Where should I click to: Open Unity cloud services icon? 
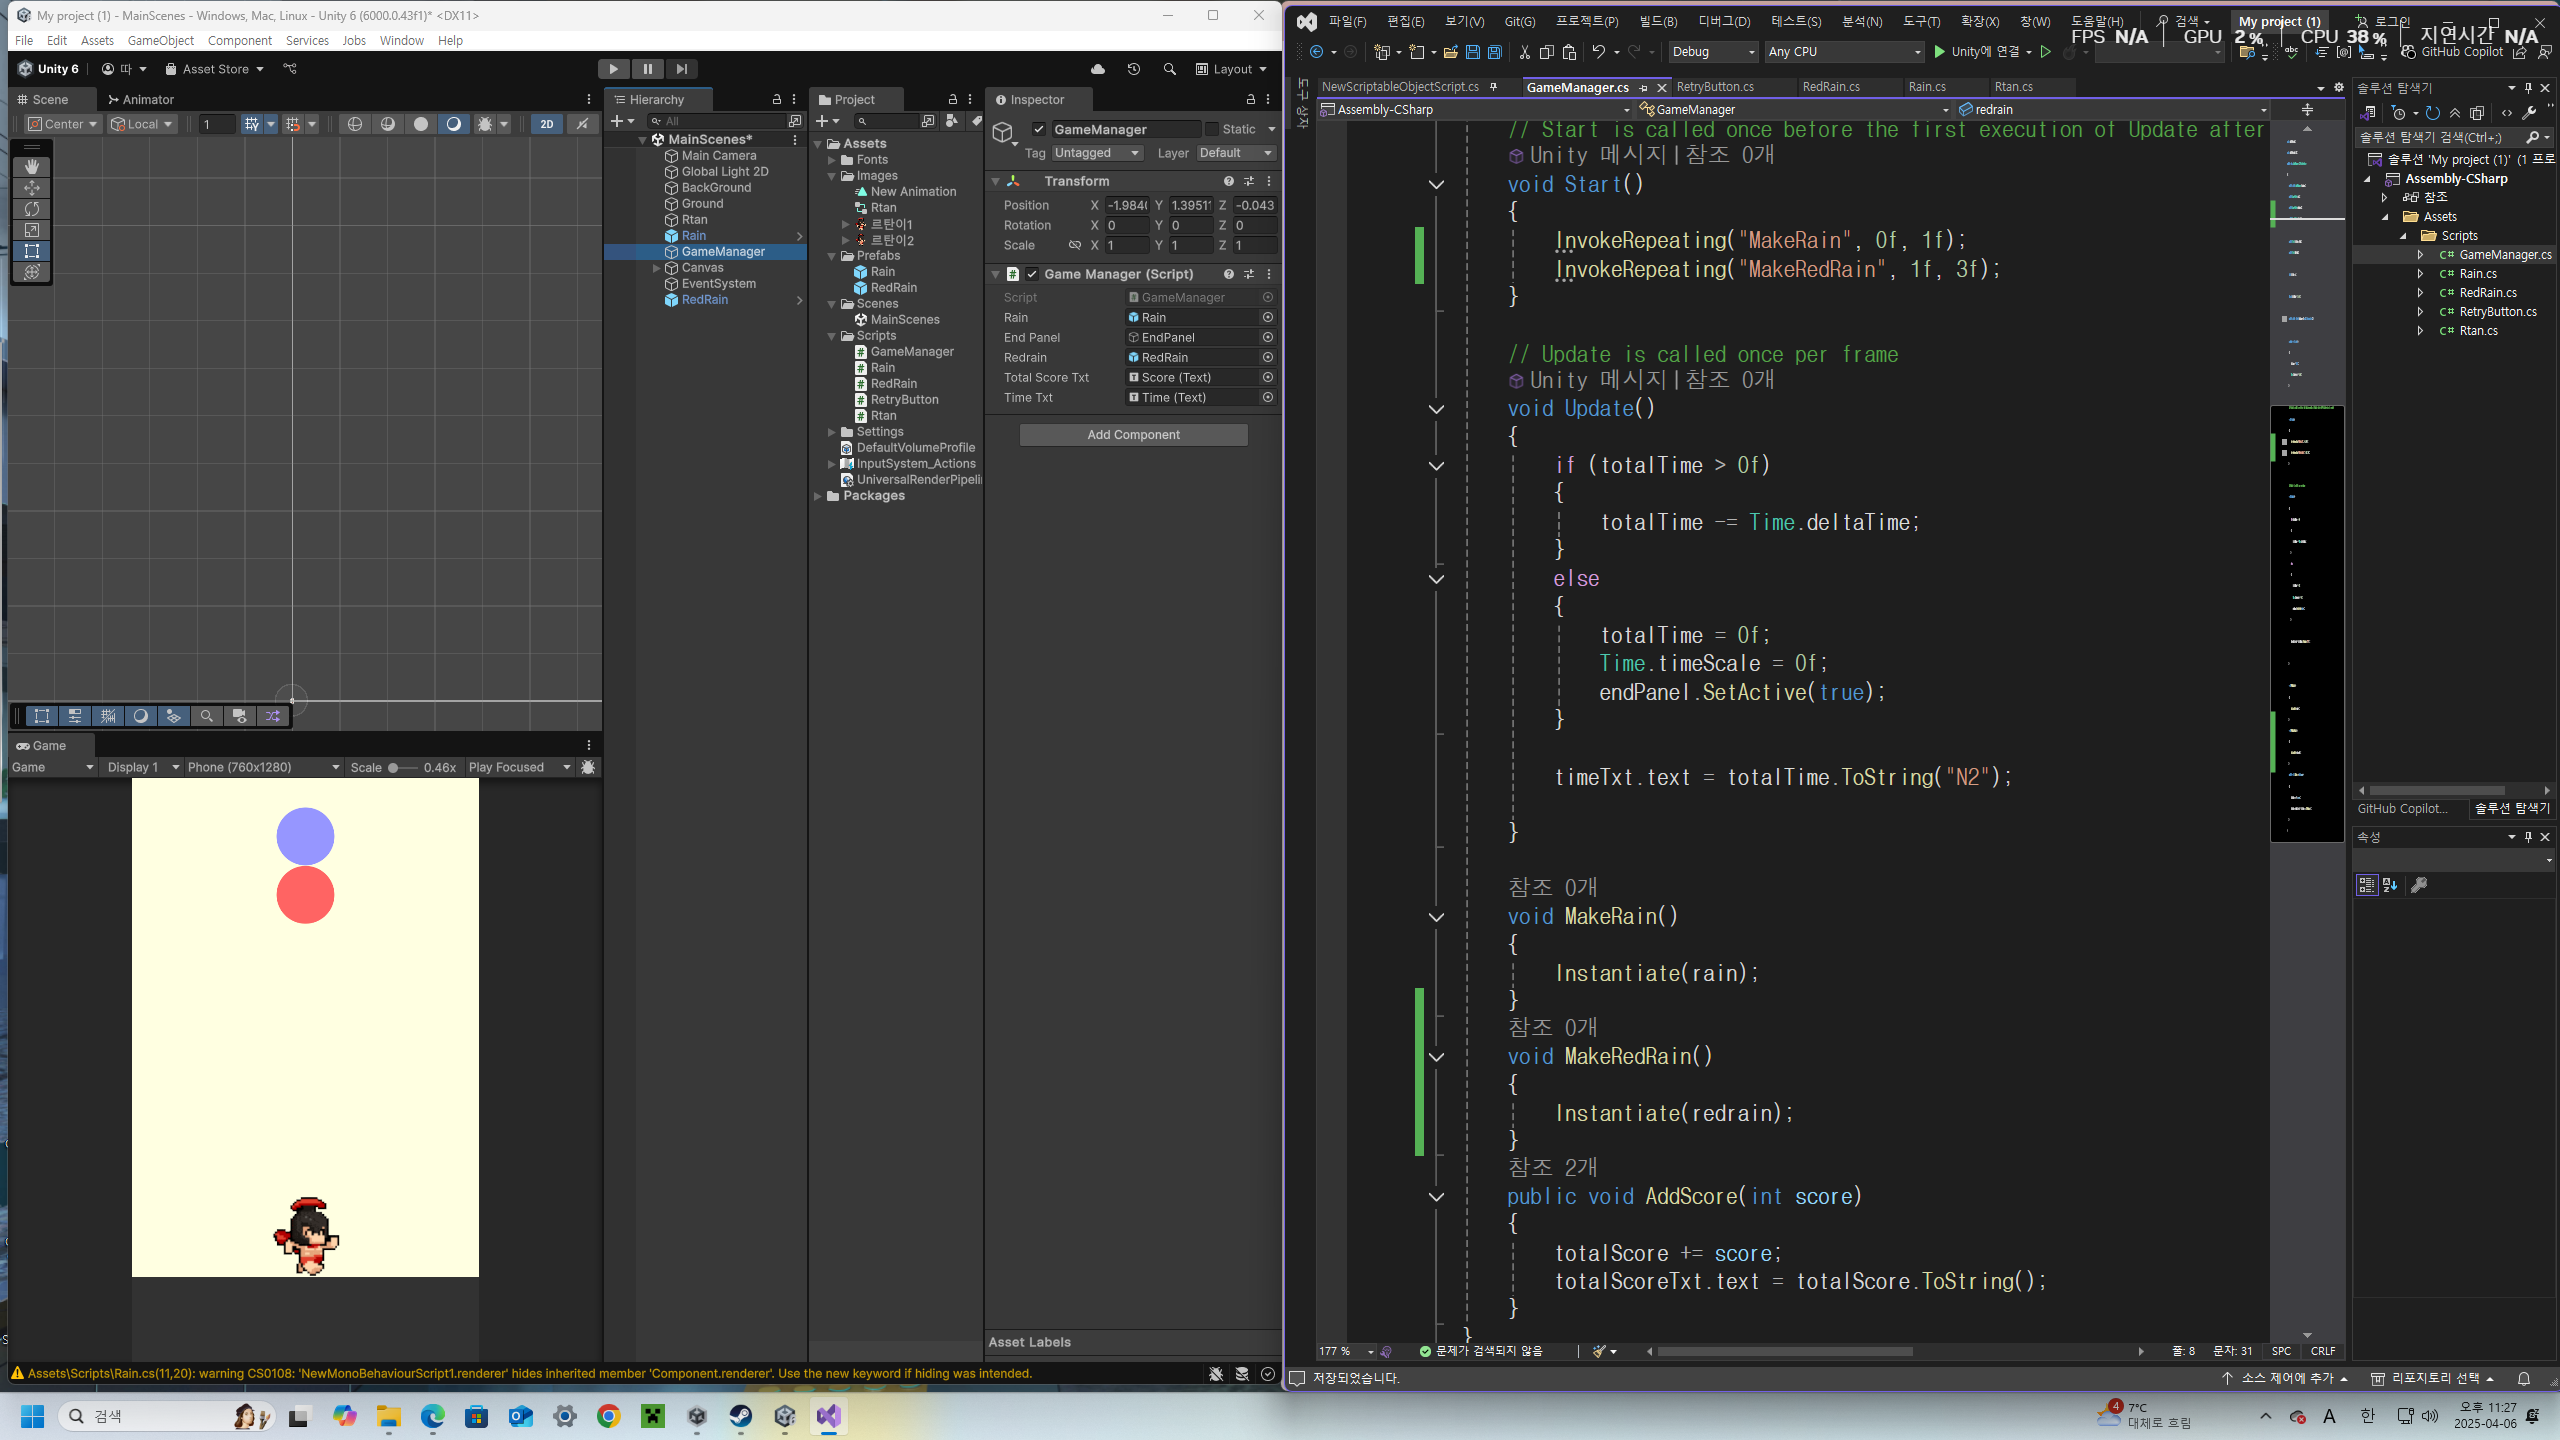pos(1098,69)
